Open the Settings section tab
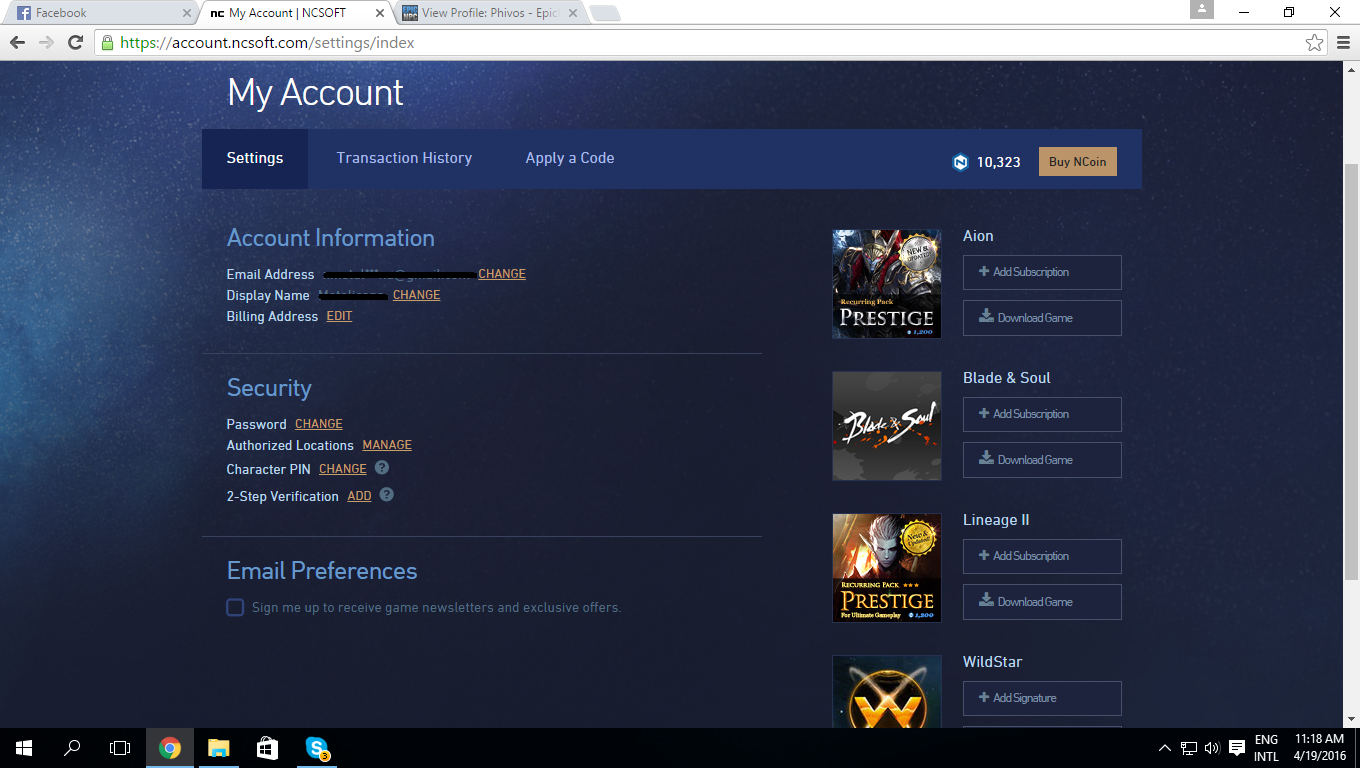The width and height of the screenshot is (1360, 768). click(x=255, y=158)
